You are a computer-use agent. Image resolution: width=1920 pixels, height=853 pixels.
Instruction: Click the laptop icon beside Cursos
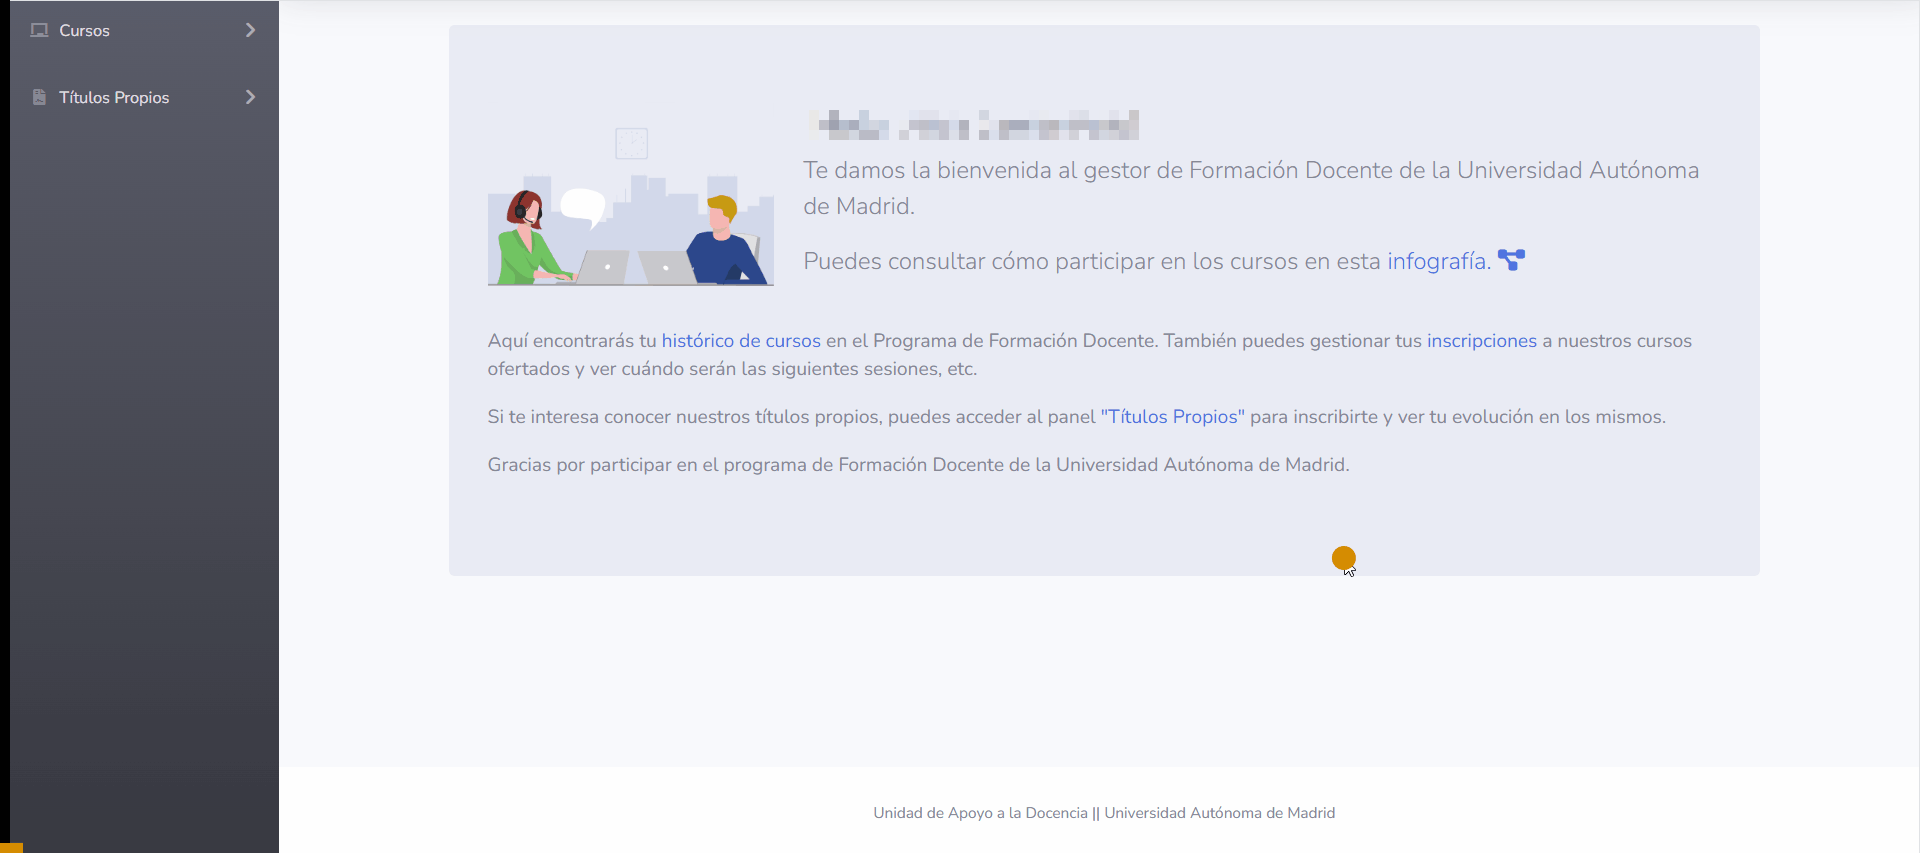[39, 30]
